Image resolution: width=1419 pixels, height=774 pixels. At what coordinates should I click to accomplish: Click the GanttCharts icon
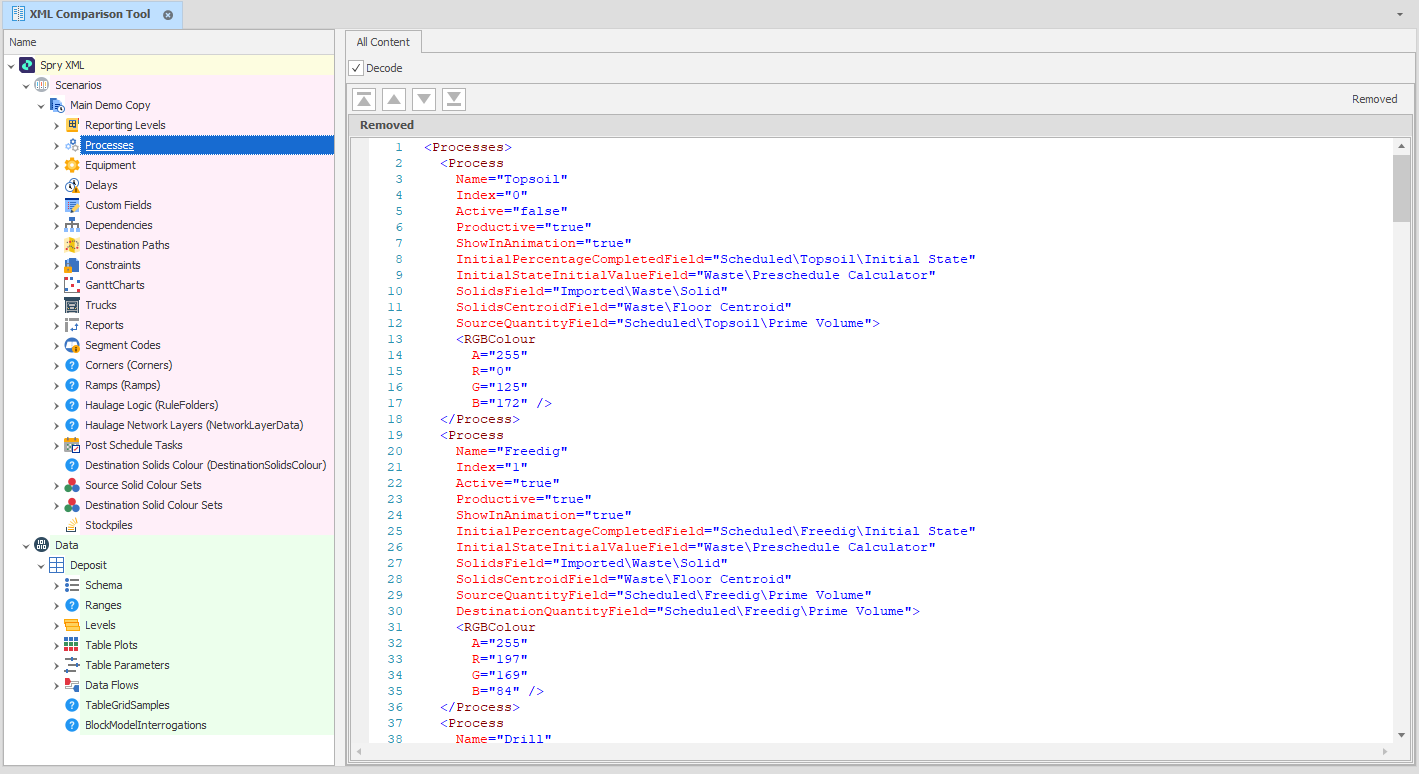[x=72, y=285]
